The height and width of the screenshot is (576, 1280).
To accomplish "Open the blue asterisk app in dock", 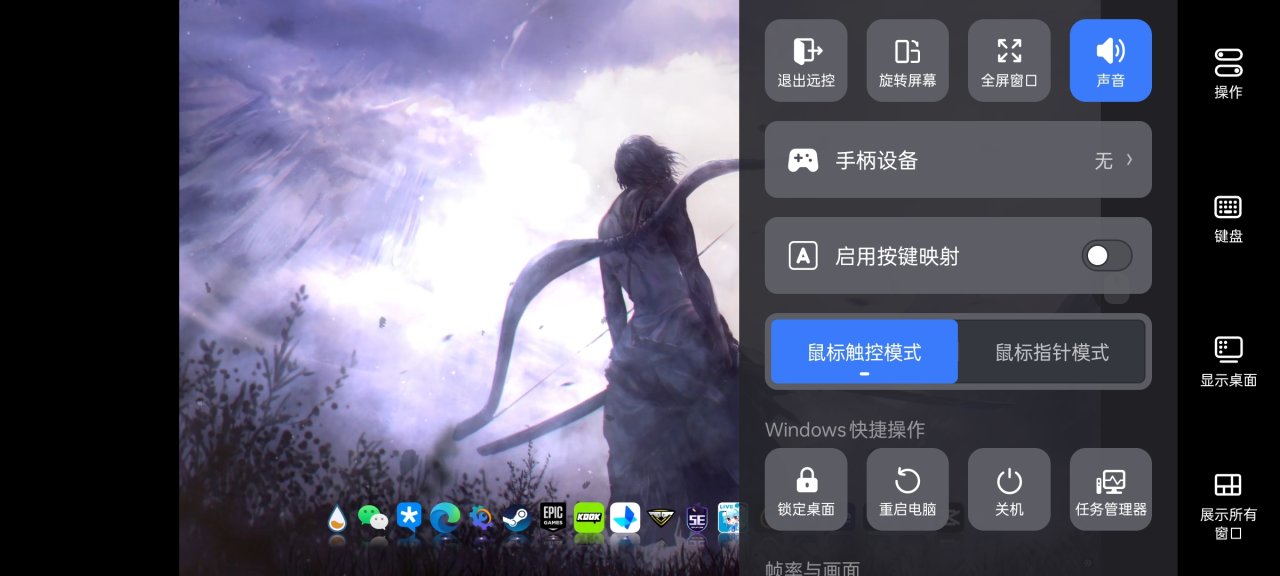I will pyautogui.click(x=409, y=517).
